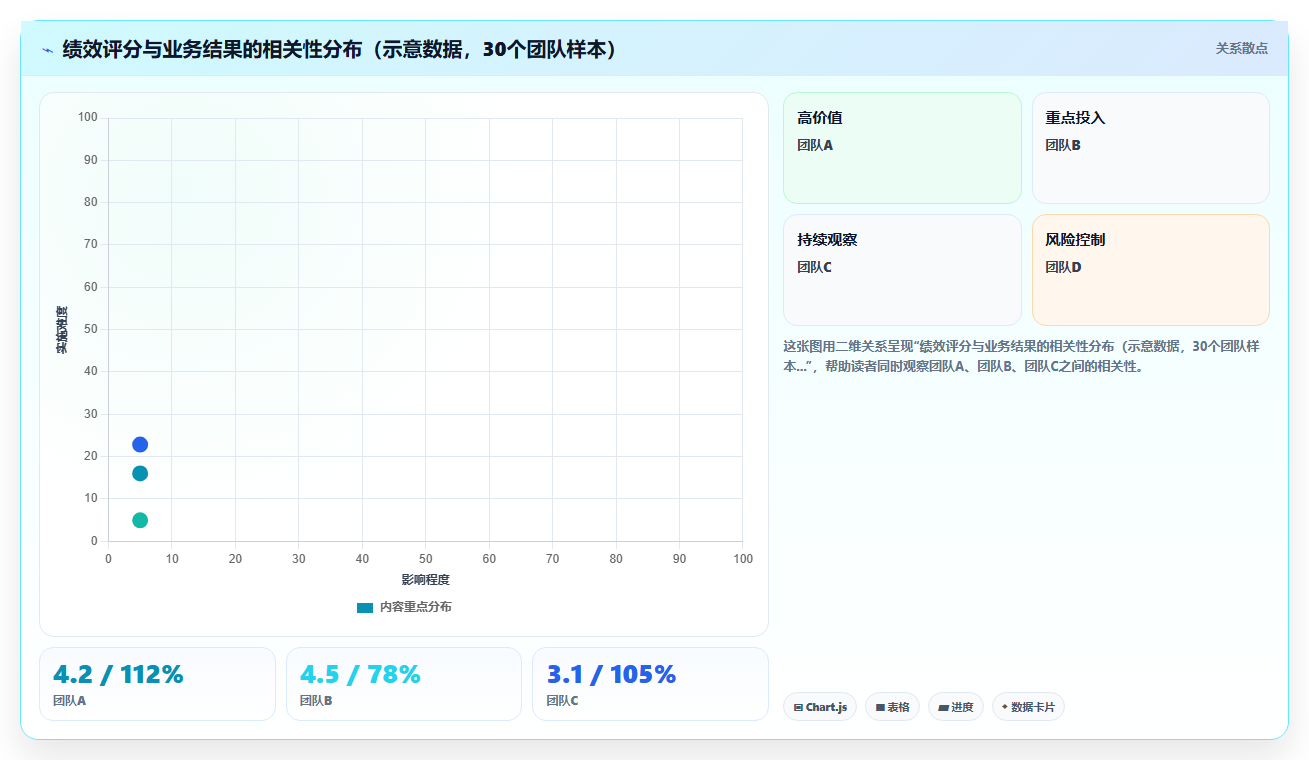Screen dimensions: 1309x760
Task: Click the description paragraph starting 这张图用二维关系
Action: [1021, 356]
